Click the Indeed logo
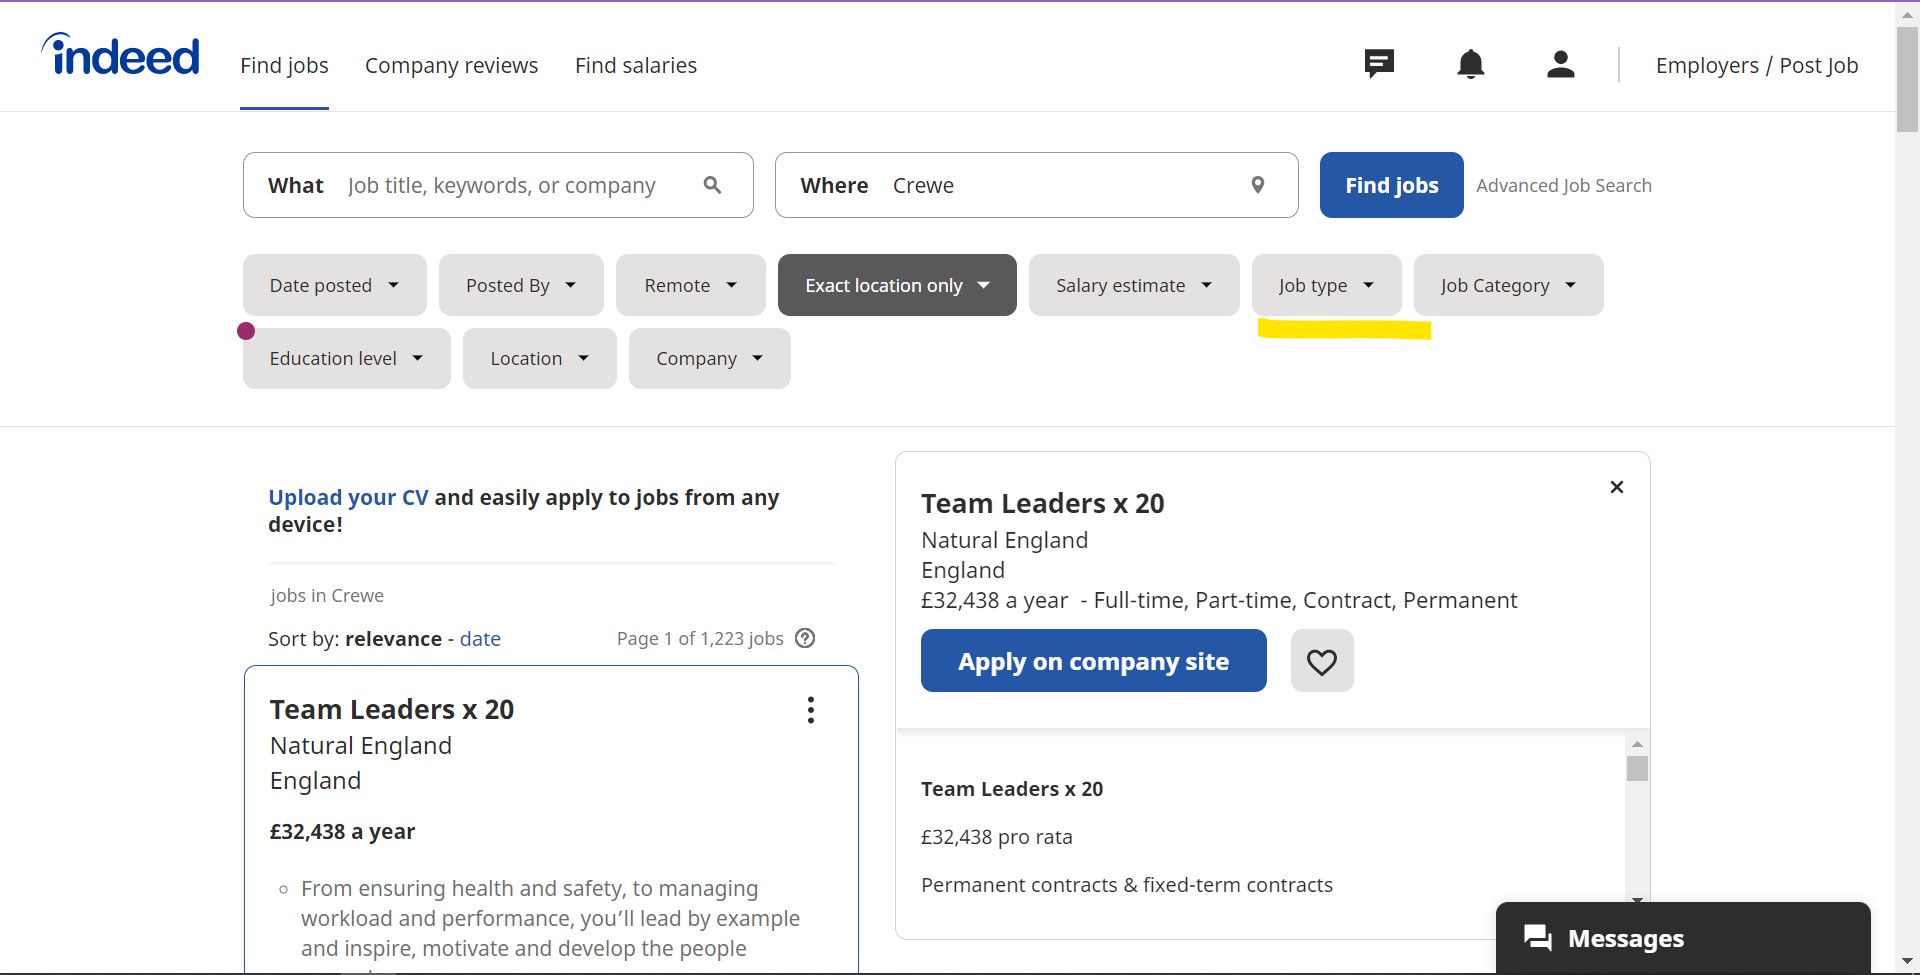Image resolution: width=1920 pixels, height=975 pixels. (121, 56)
